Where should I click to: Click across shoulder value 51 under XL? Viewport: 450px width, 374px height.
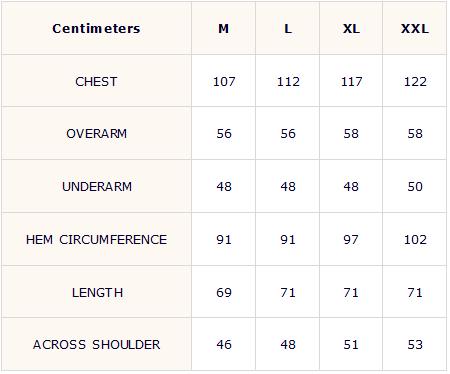pos(351,345)
